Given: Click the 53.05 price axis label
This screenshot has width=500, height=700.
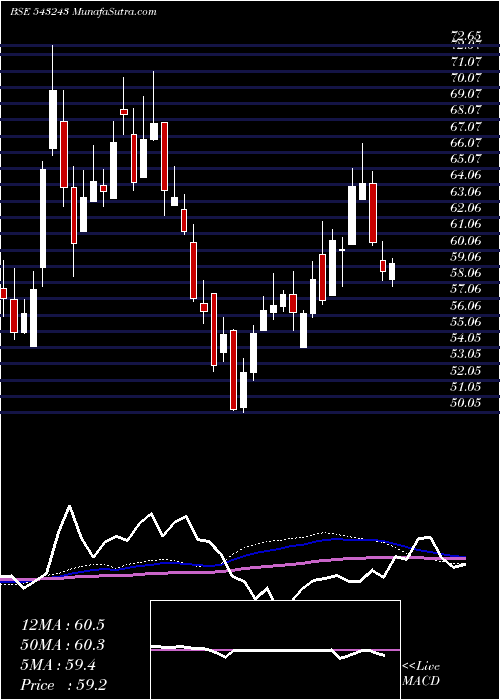Looking at the screenshot, I should pyautogui.click(x=466, y=354).
